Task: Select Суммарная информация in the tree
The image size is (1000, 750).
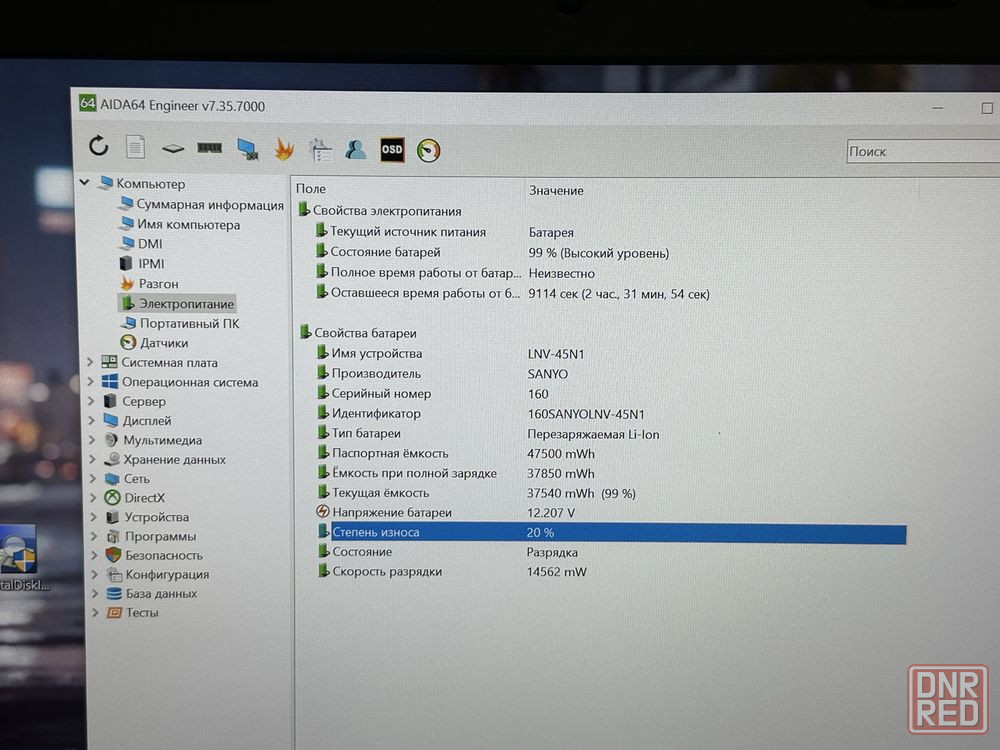Action: (202, 205)
